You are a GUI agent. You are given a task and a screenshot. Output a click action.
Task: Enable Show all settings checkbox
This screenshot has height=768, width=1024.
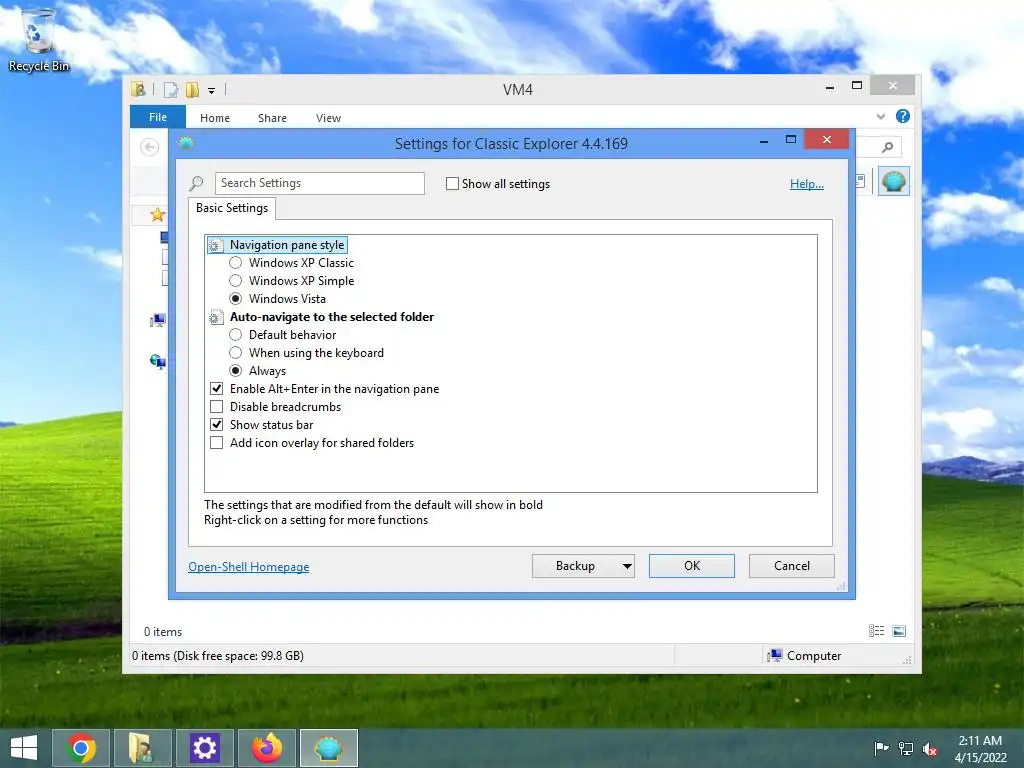[452, 184]
